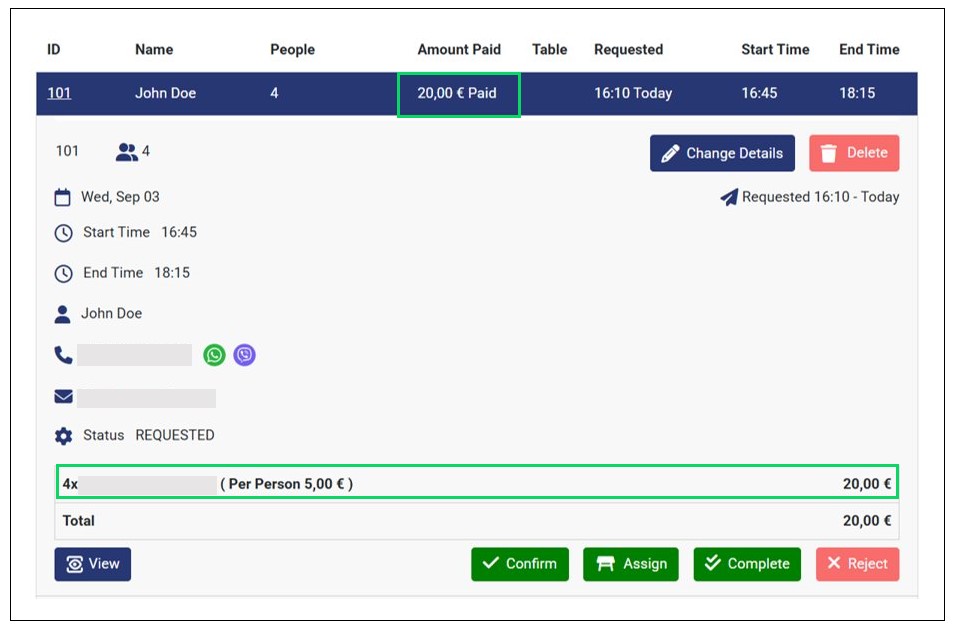Mark reservation as Complete

[746, 564]
